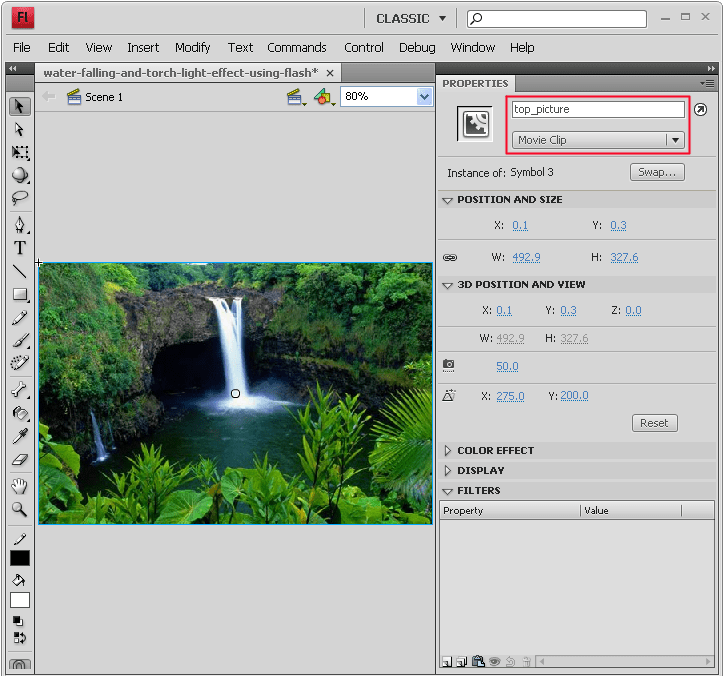Click the Reset button
723x676 pixels.
pos(654,423)
